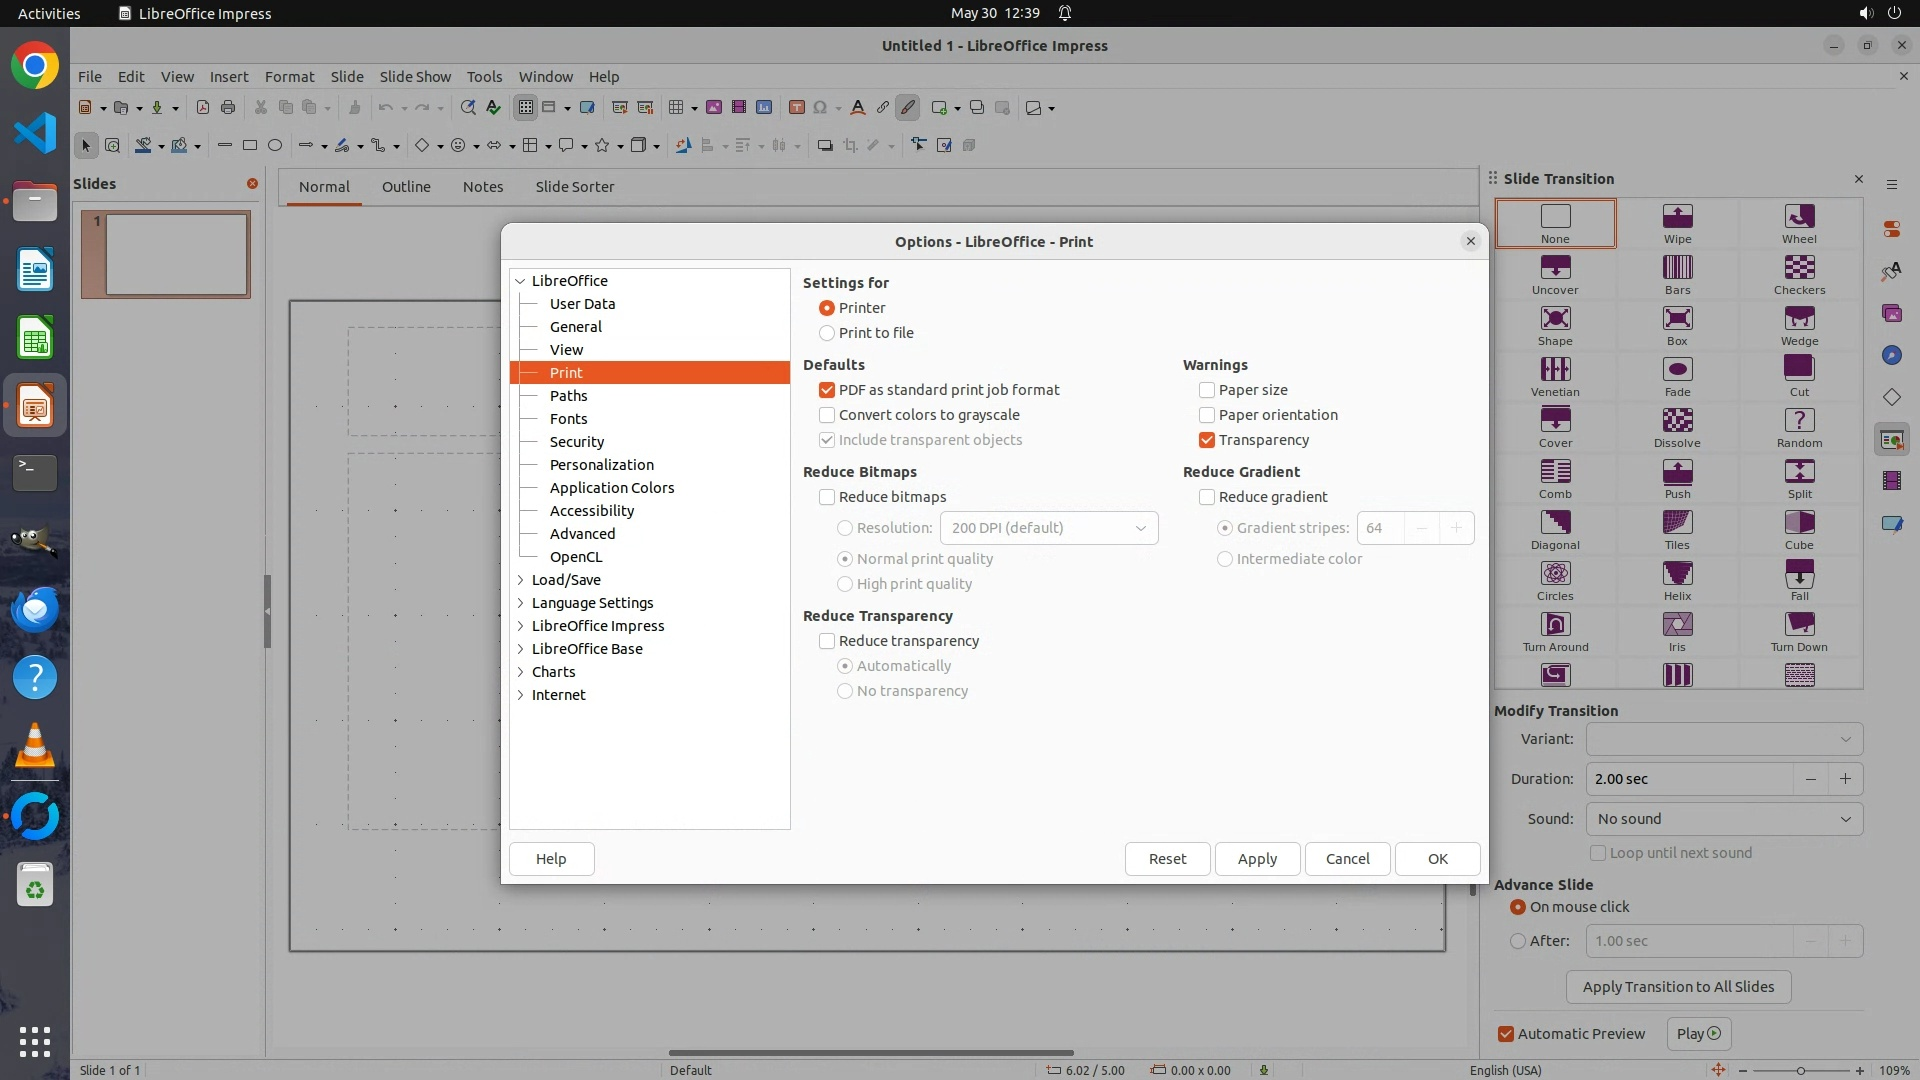The width and height of the screenshot is (1920, 1080).
Task: Choose the Helix transition icon
Action: pos(1677,574)
